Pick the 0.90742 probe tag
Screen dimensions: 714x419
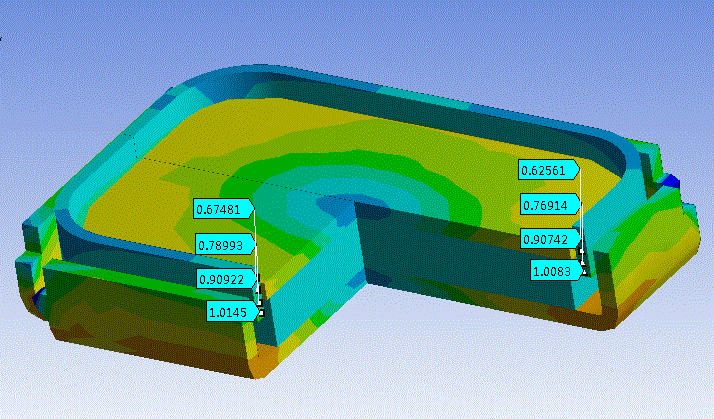(x=548, y=238)
